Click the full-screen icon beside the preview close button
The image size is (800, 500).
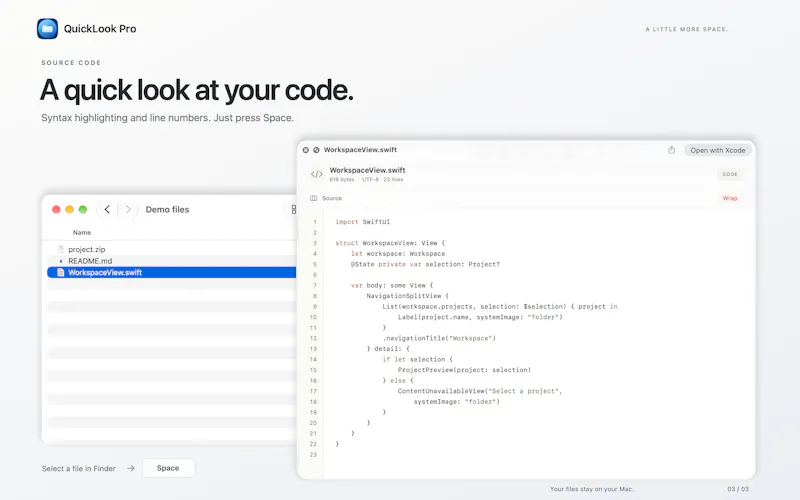tap(316, 150)
